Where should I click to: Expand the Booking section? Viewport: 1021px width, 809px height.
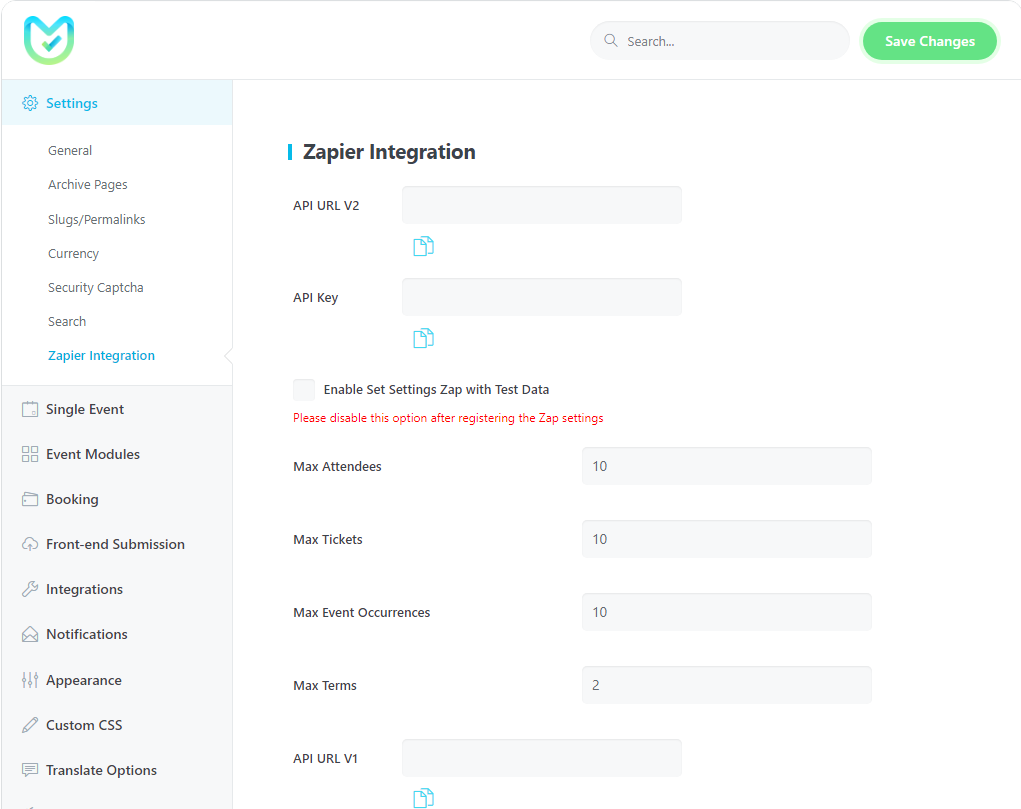tap(72, 499)
